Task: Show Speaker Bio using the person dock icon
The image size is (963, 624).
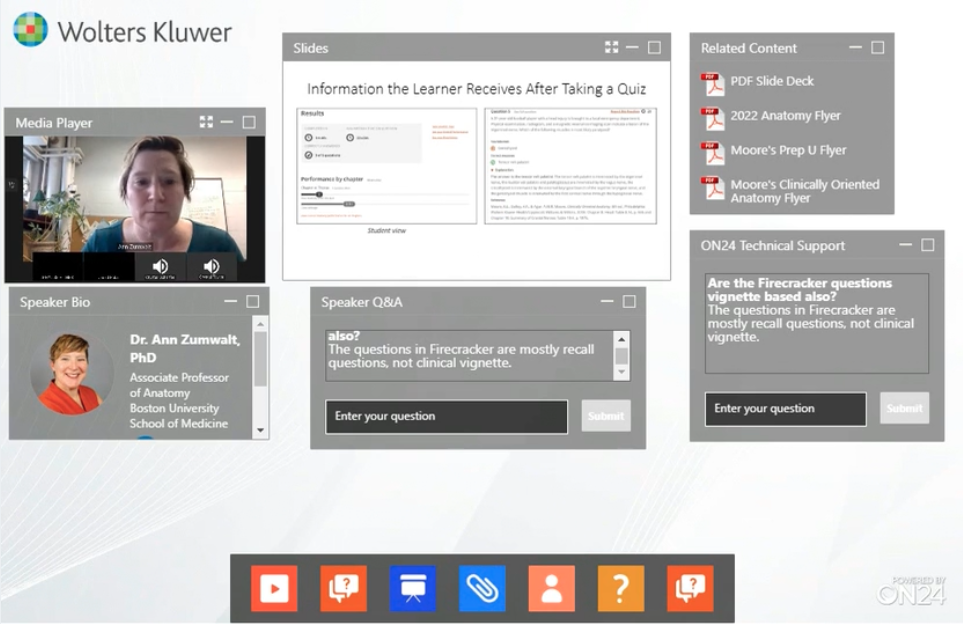Action: click(551, 588)
